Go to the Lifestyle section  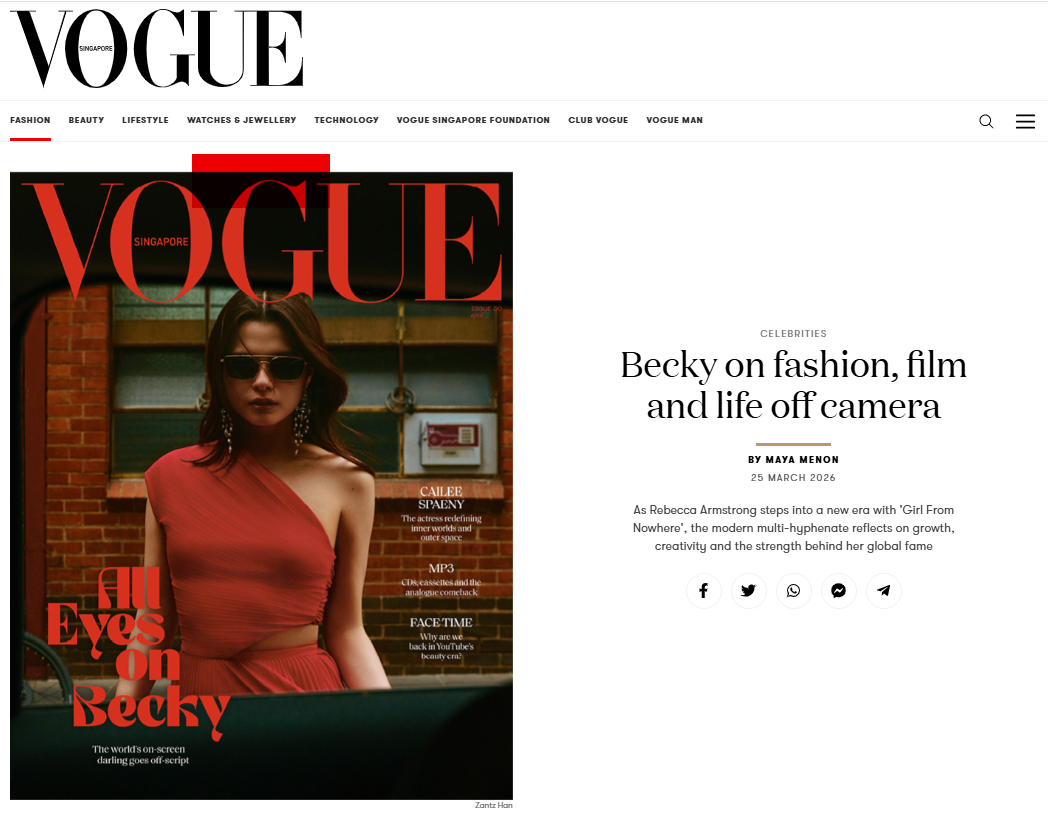[145, 120]
